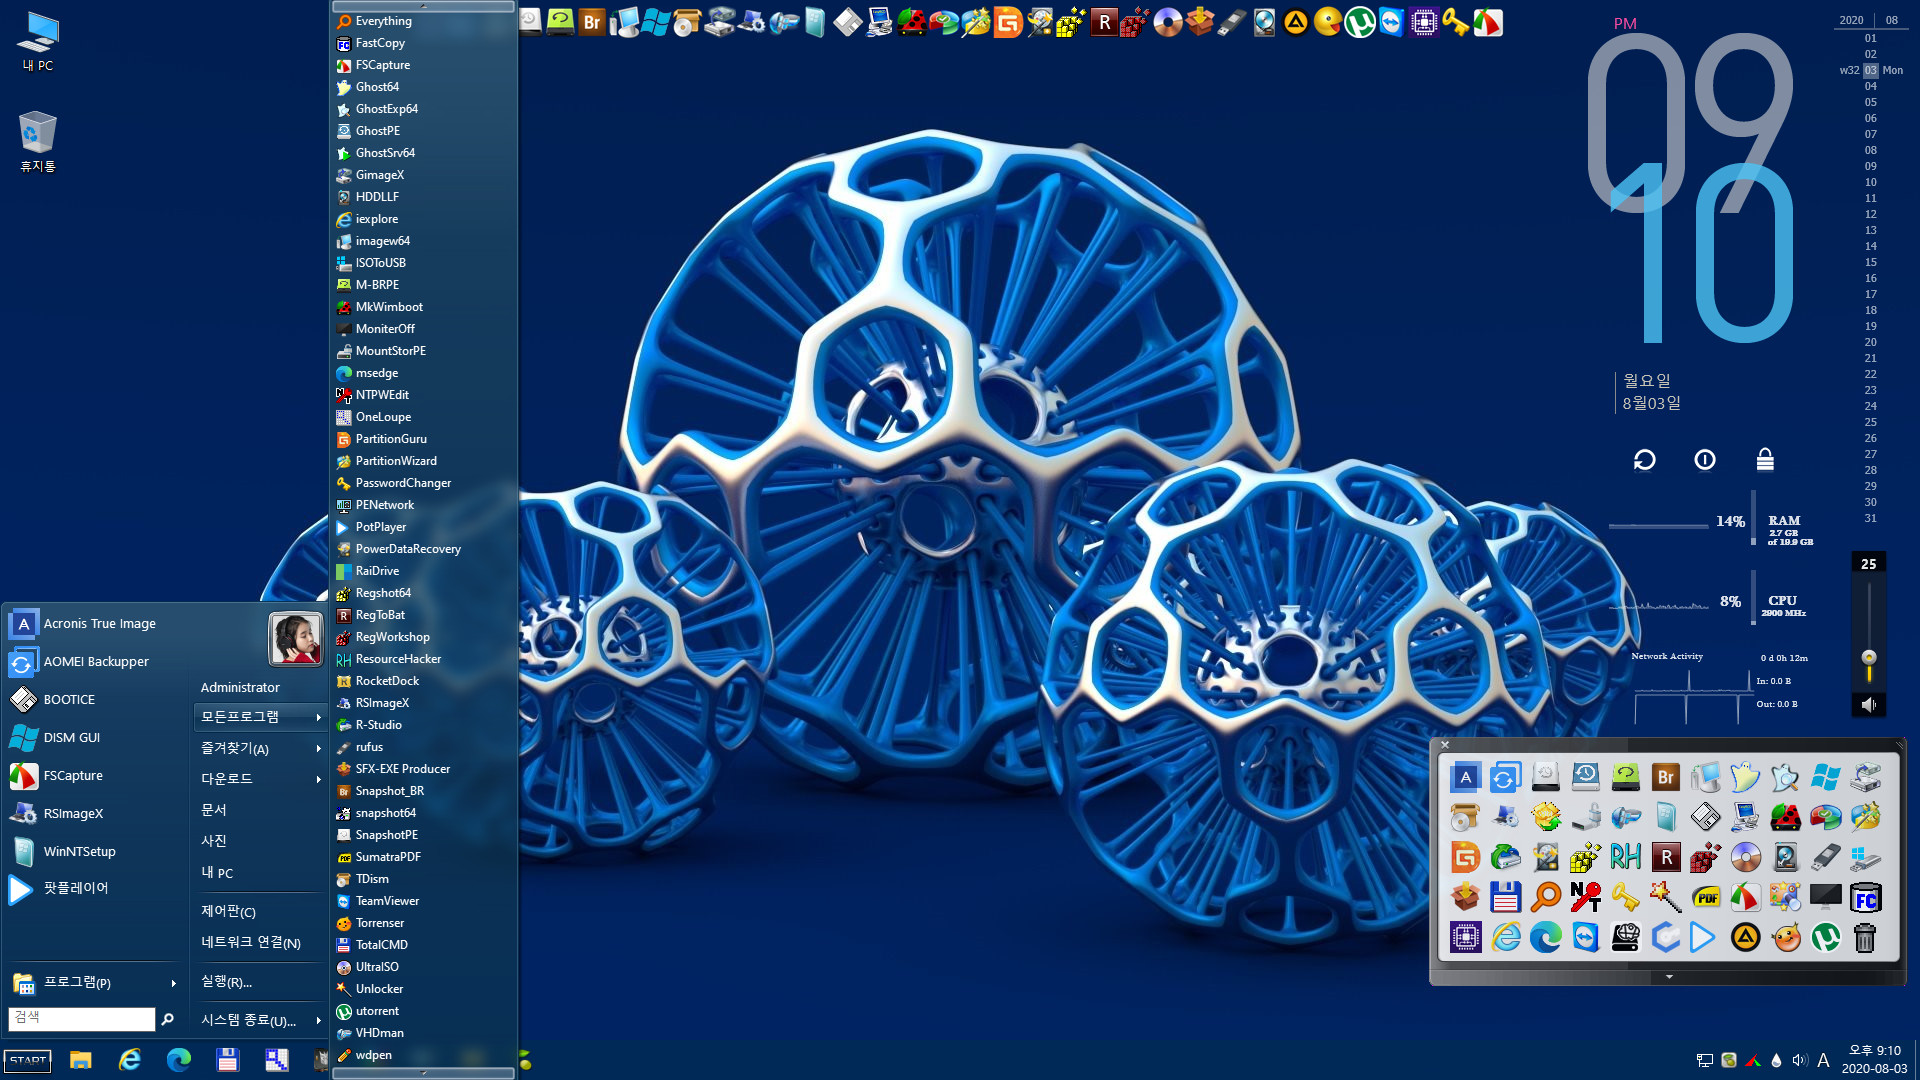The image size is (1920, 1080).
Task: Open 네트워크 연결(N) in the start menu
Action: pyautogui.click(x=262, y=943)
